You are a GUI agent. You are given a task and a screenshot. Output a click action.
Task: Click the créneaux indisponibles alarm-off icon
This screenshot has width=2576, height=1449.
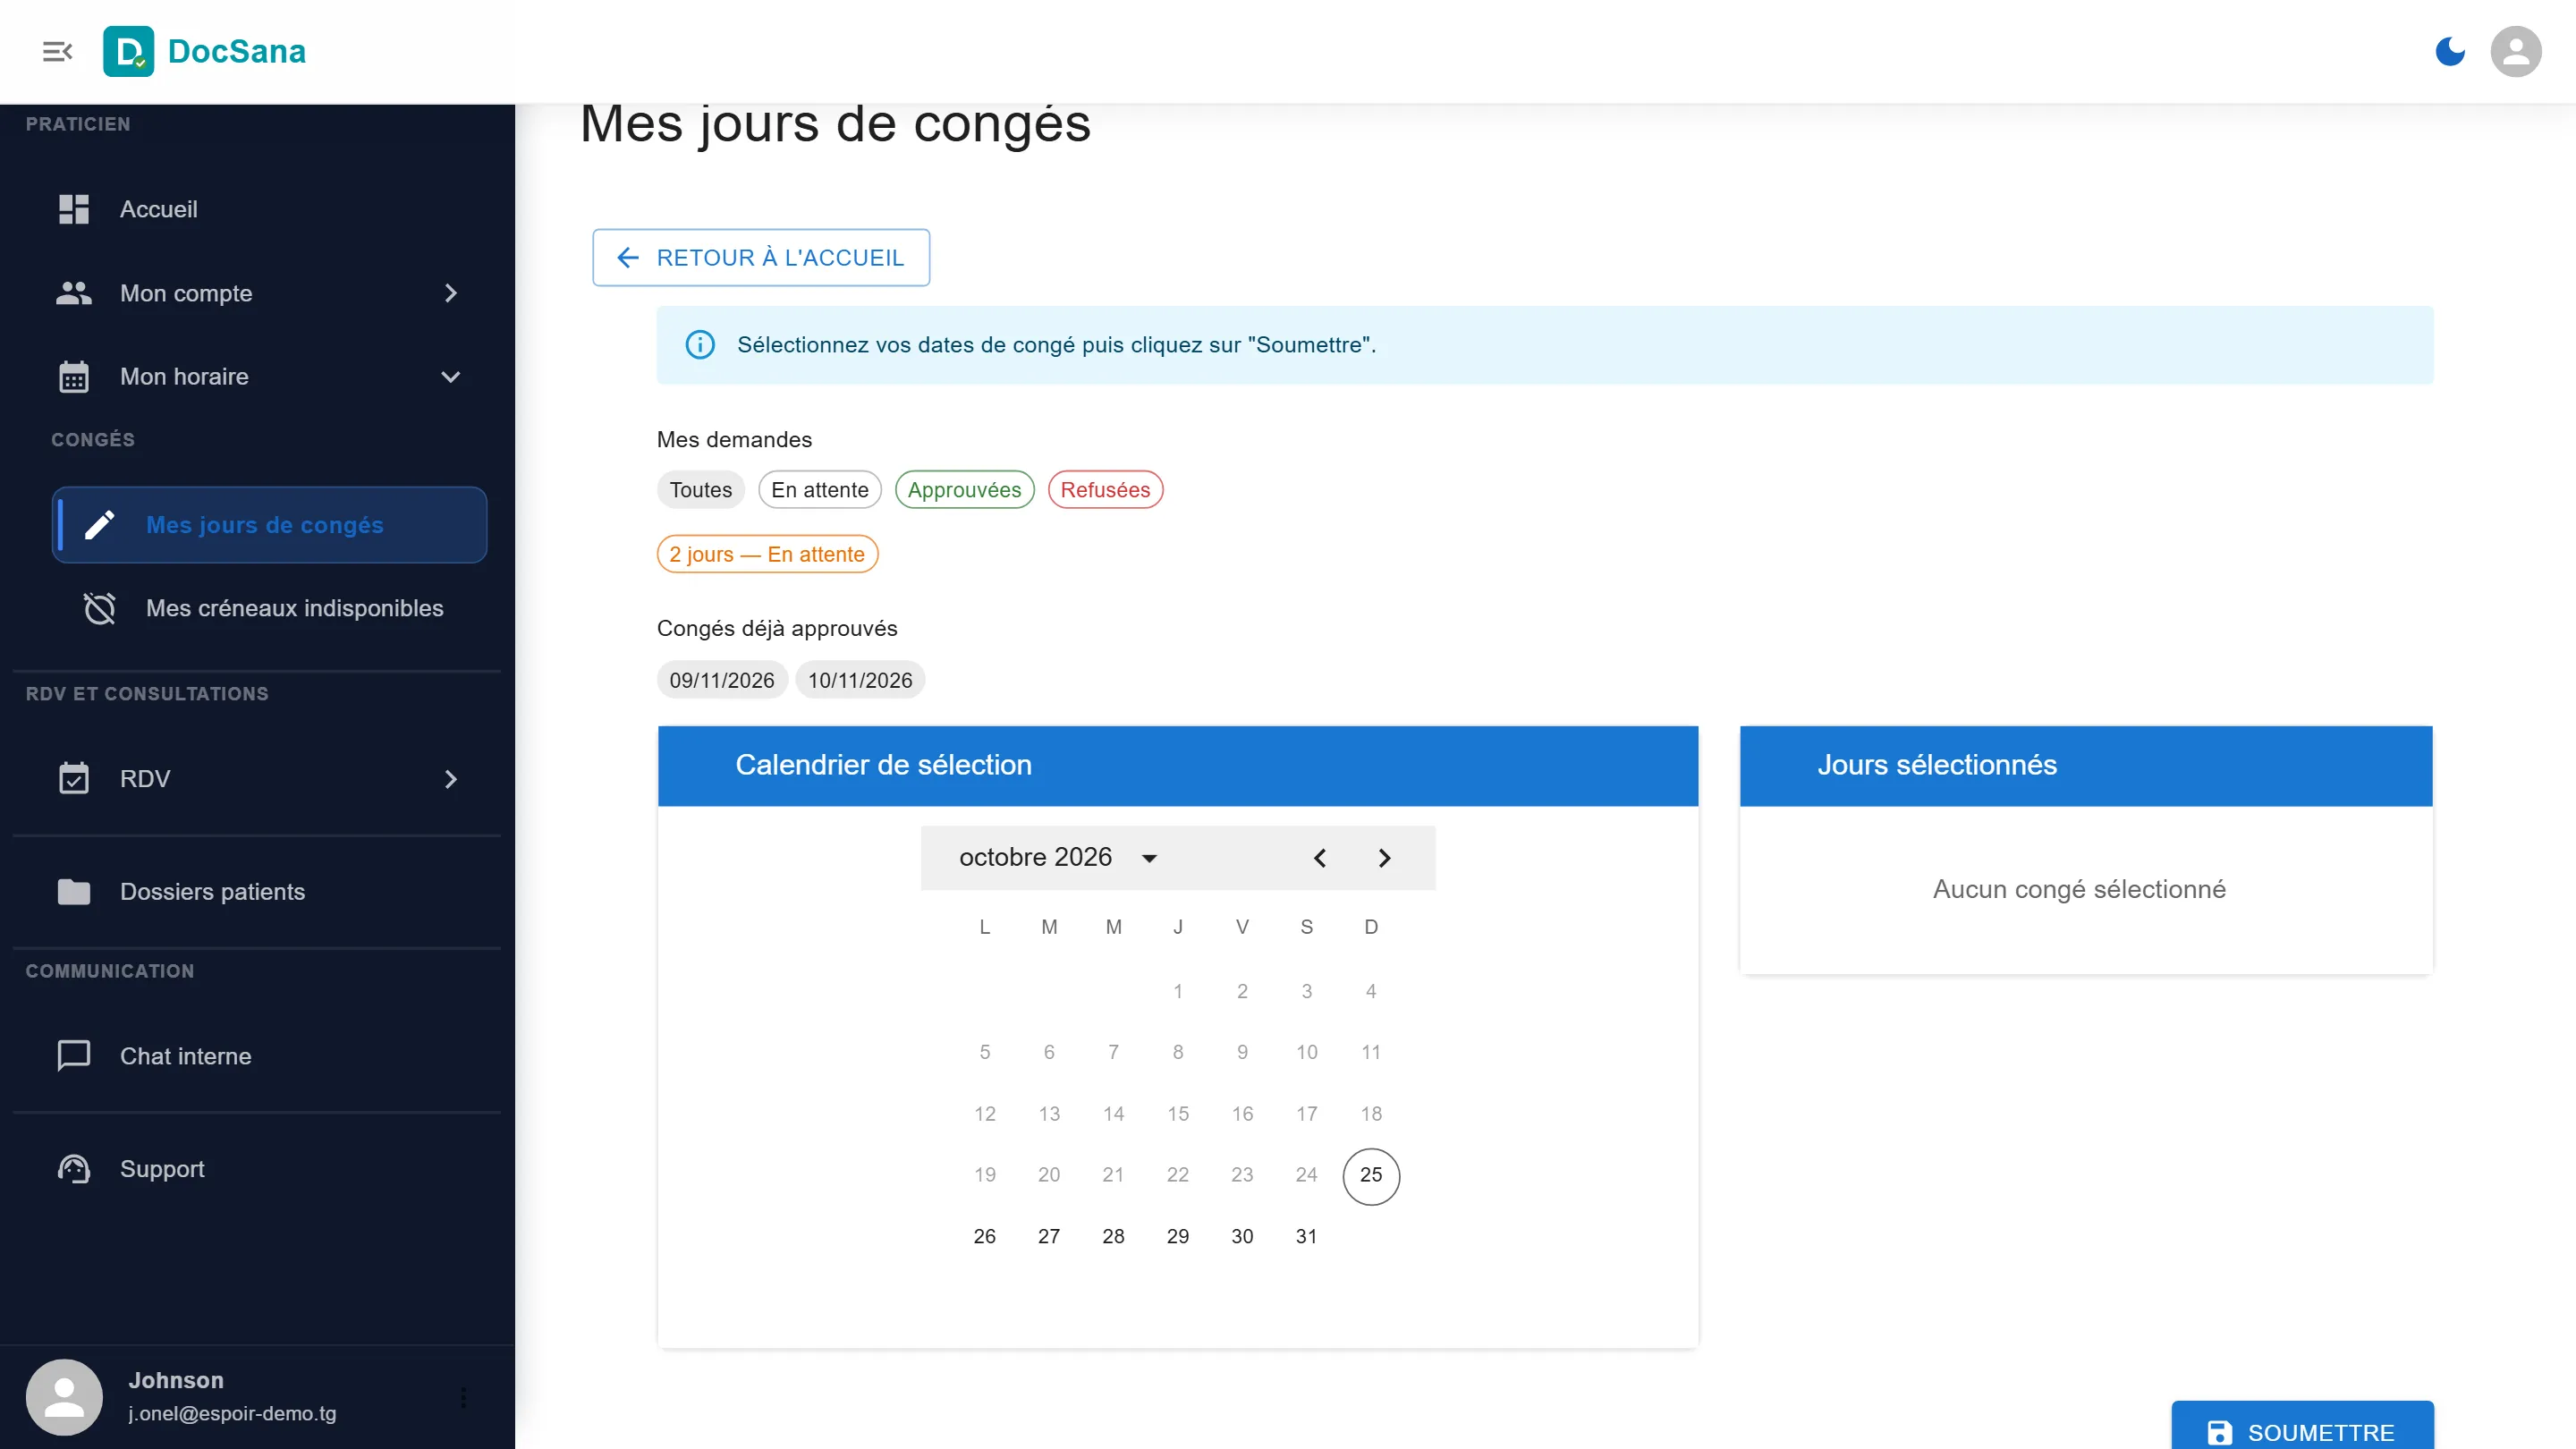pyautogui.click(x=99, y=608)
